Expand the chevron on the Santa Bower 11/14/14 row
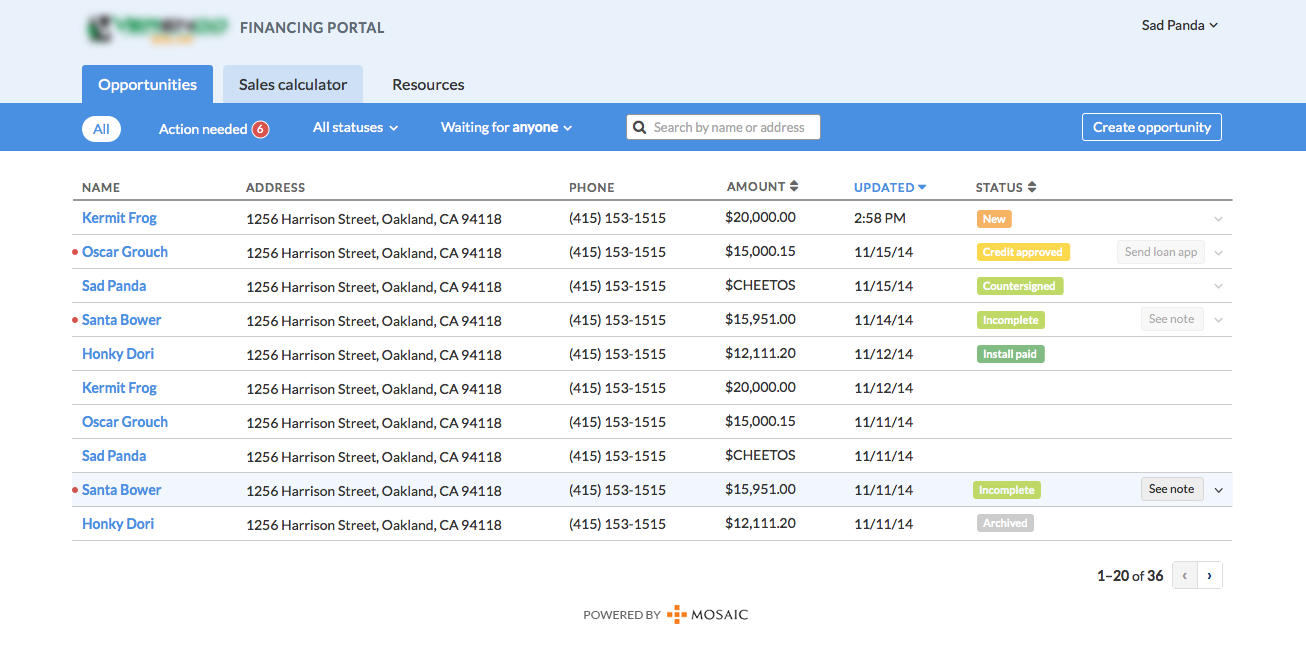This screenshot has width=1306, height=650. click(x=1218, y=321)
